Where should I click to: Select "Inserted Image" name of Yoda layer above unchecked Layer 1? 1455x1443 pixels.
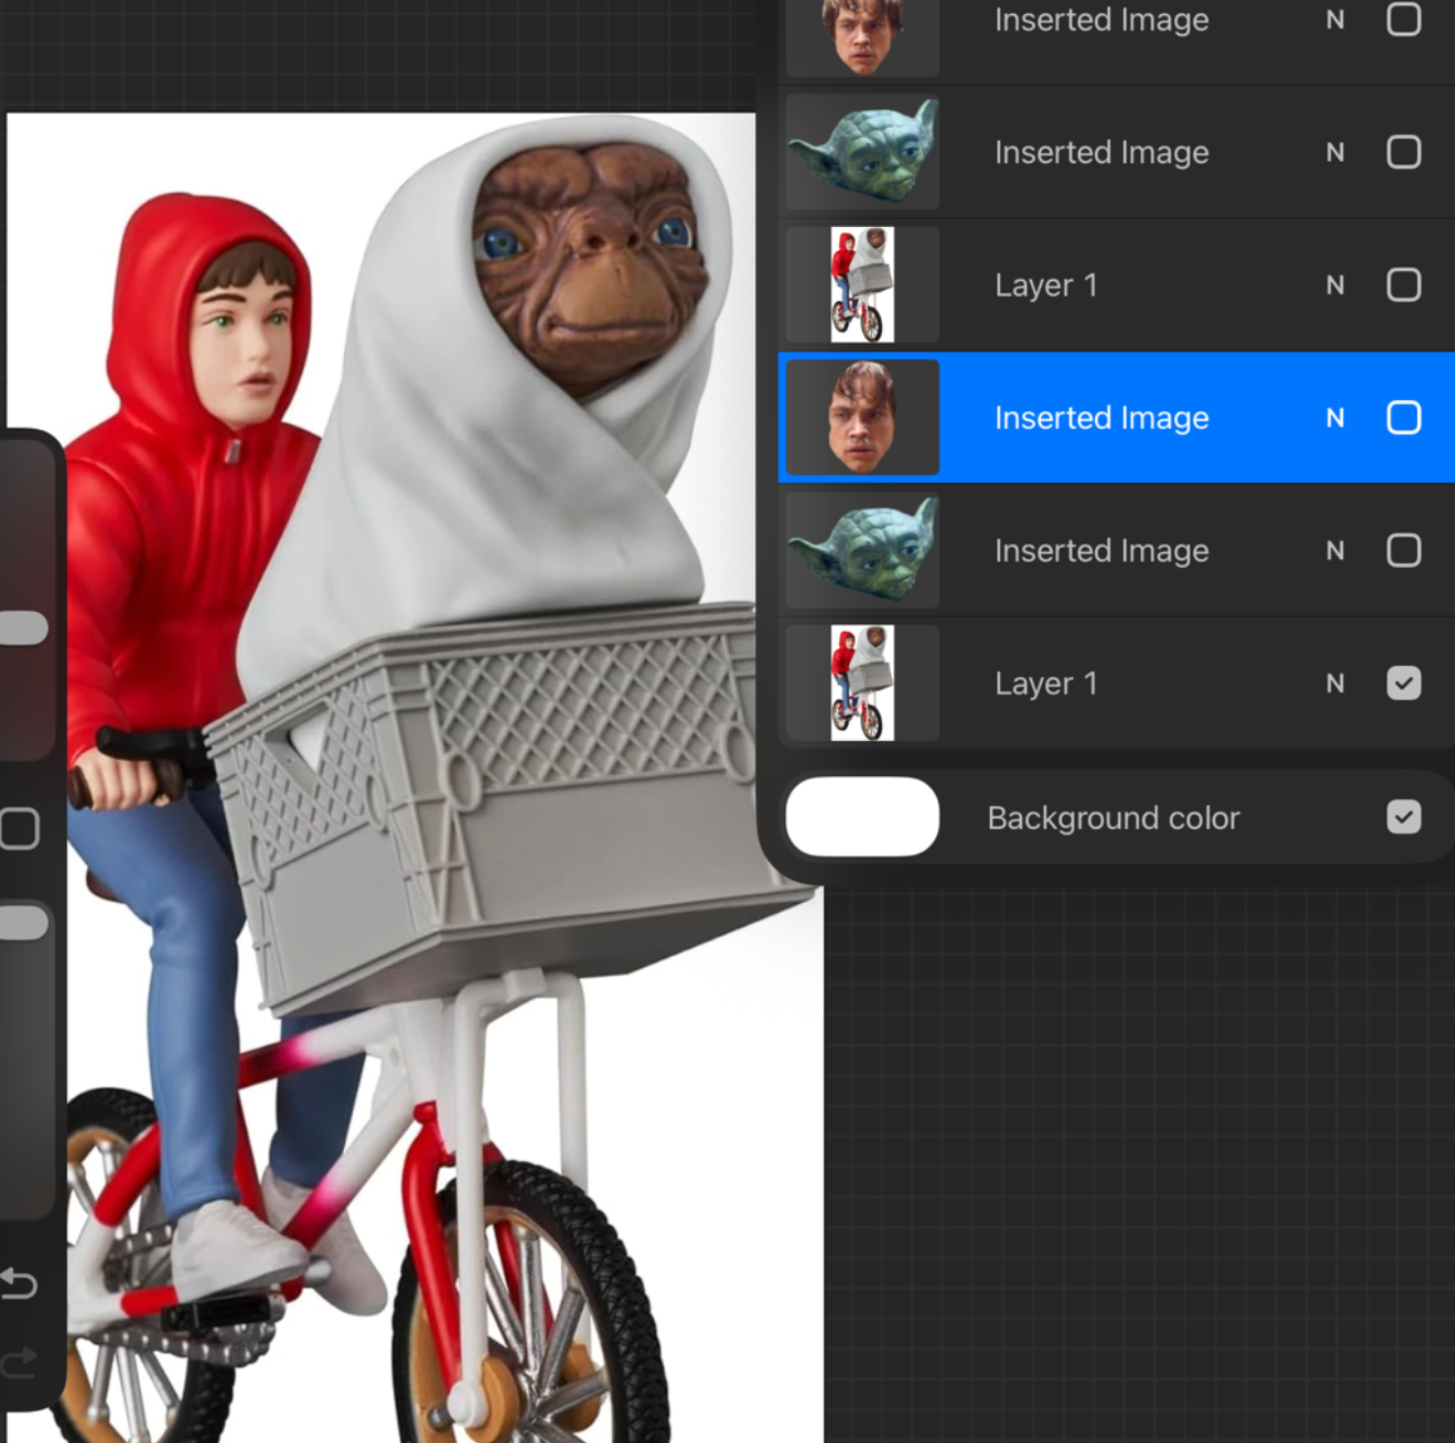(1102, 153)
